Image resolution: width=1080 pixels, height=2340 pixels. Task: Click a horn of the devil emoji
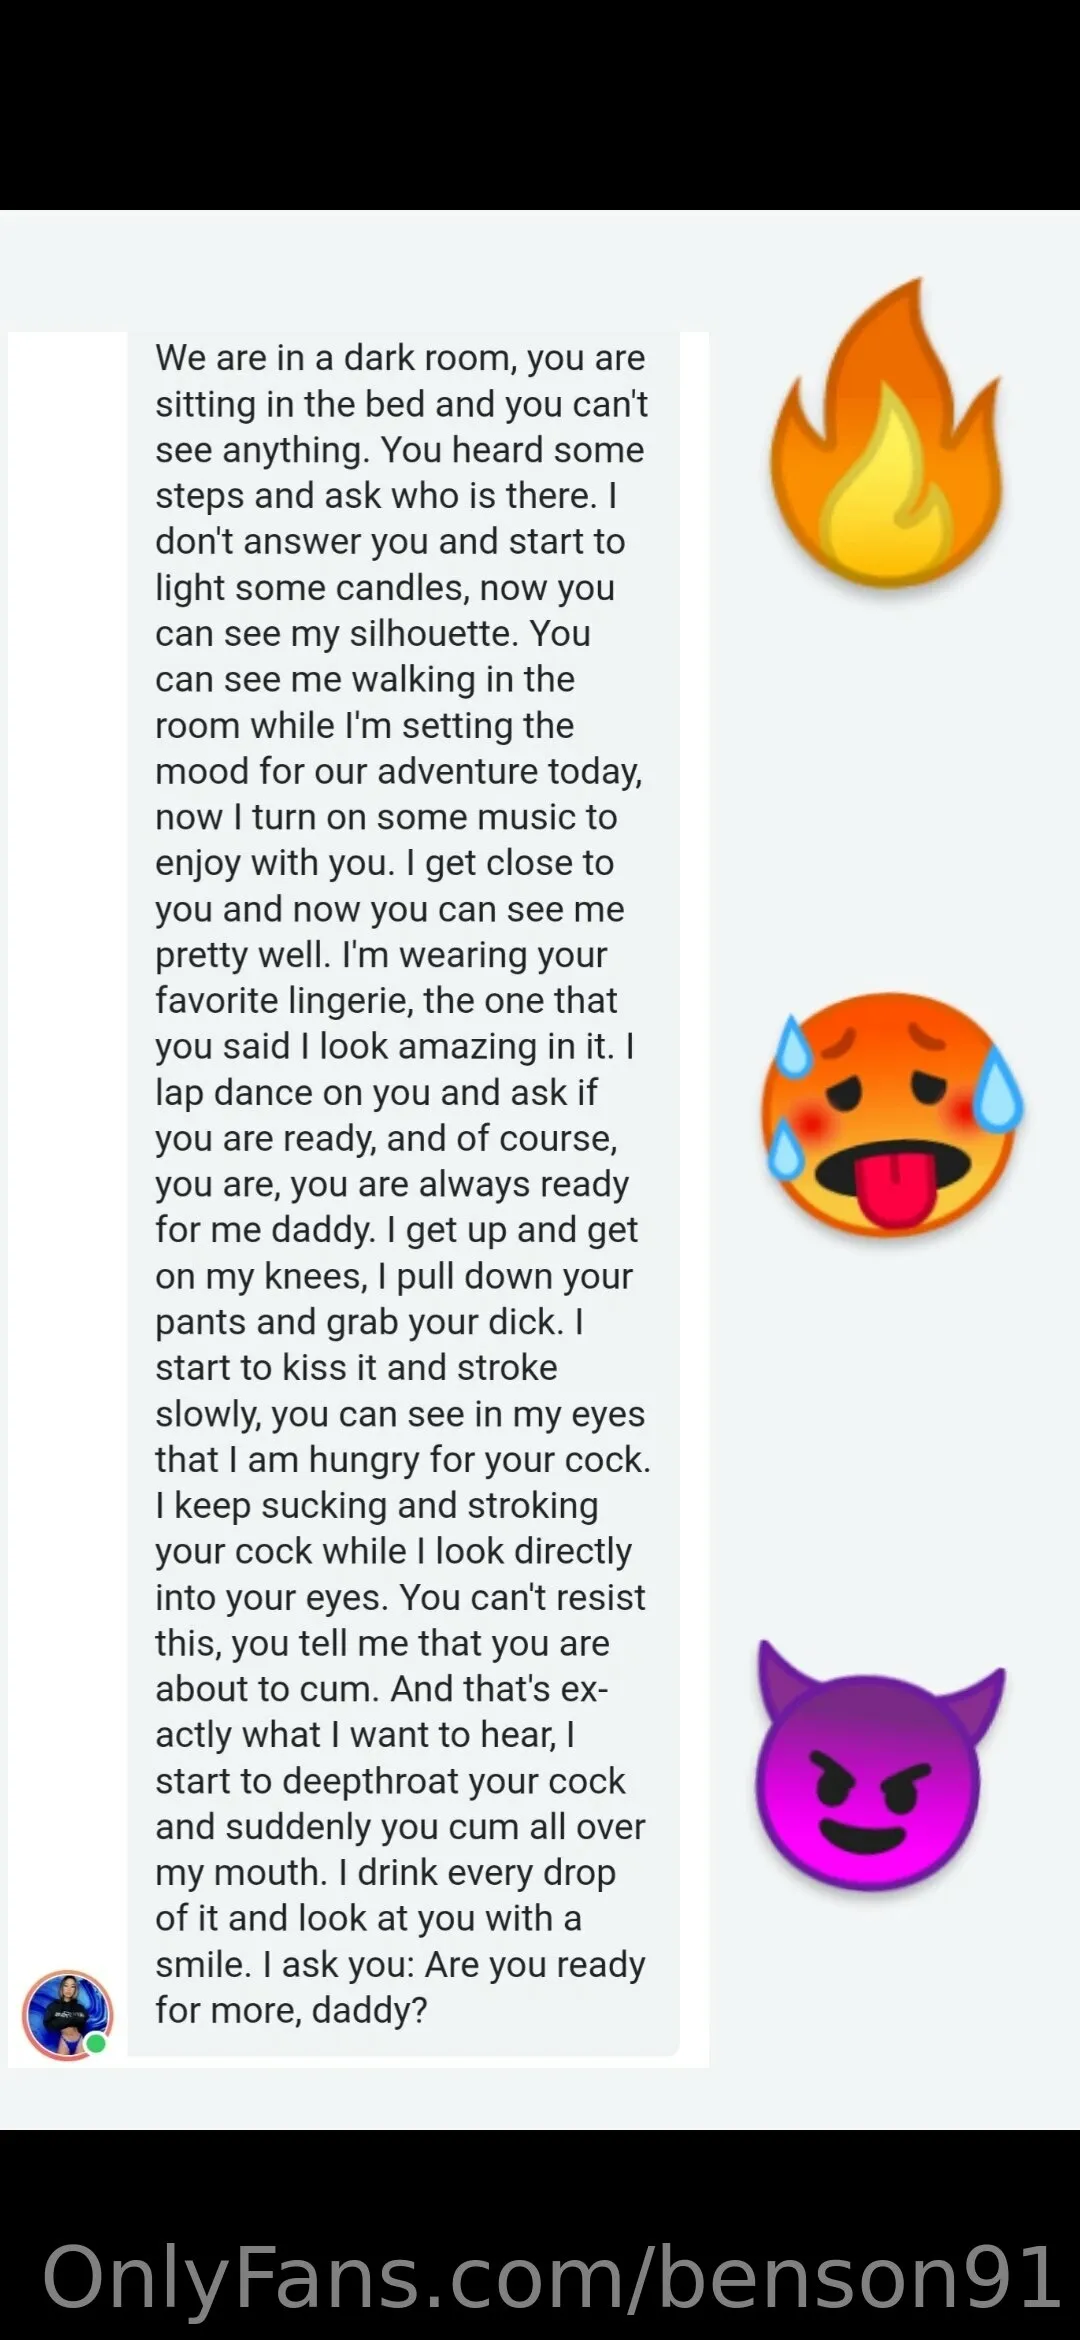click(x=782, y=1682)
